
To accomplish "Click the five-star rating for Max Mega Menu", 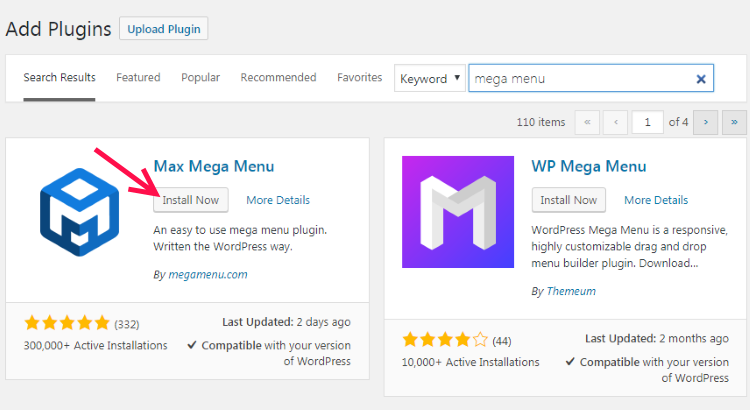I will click(67, 323).
